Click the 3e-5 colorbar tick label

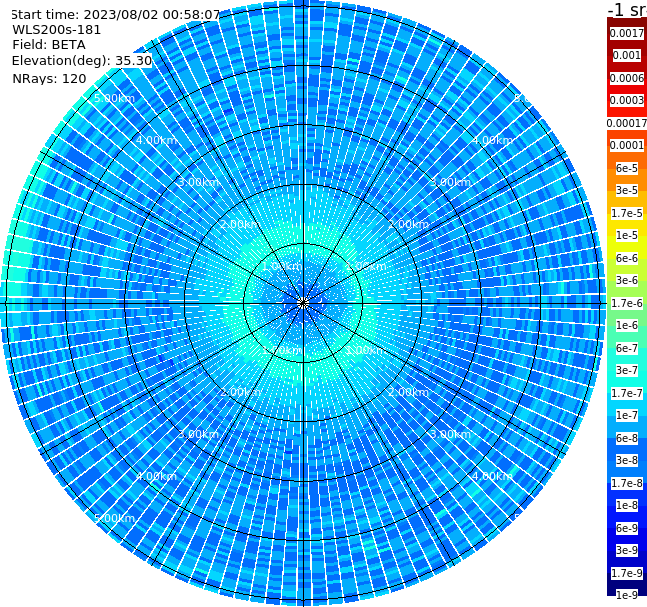click(x=627, y=190)
